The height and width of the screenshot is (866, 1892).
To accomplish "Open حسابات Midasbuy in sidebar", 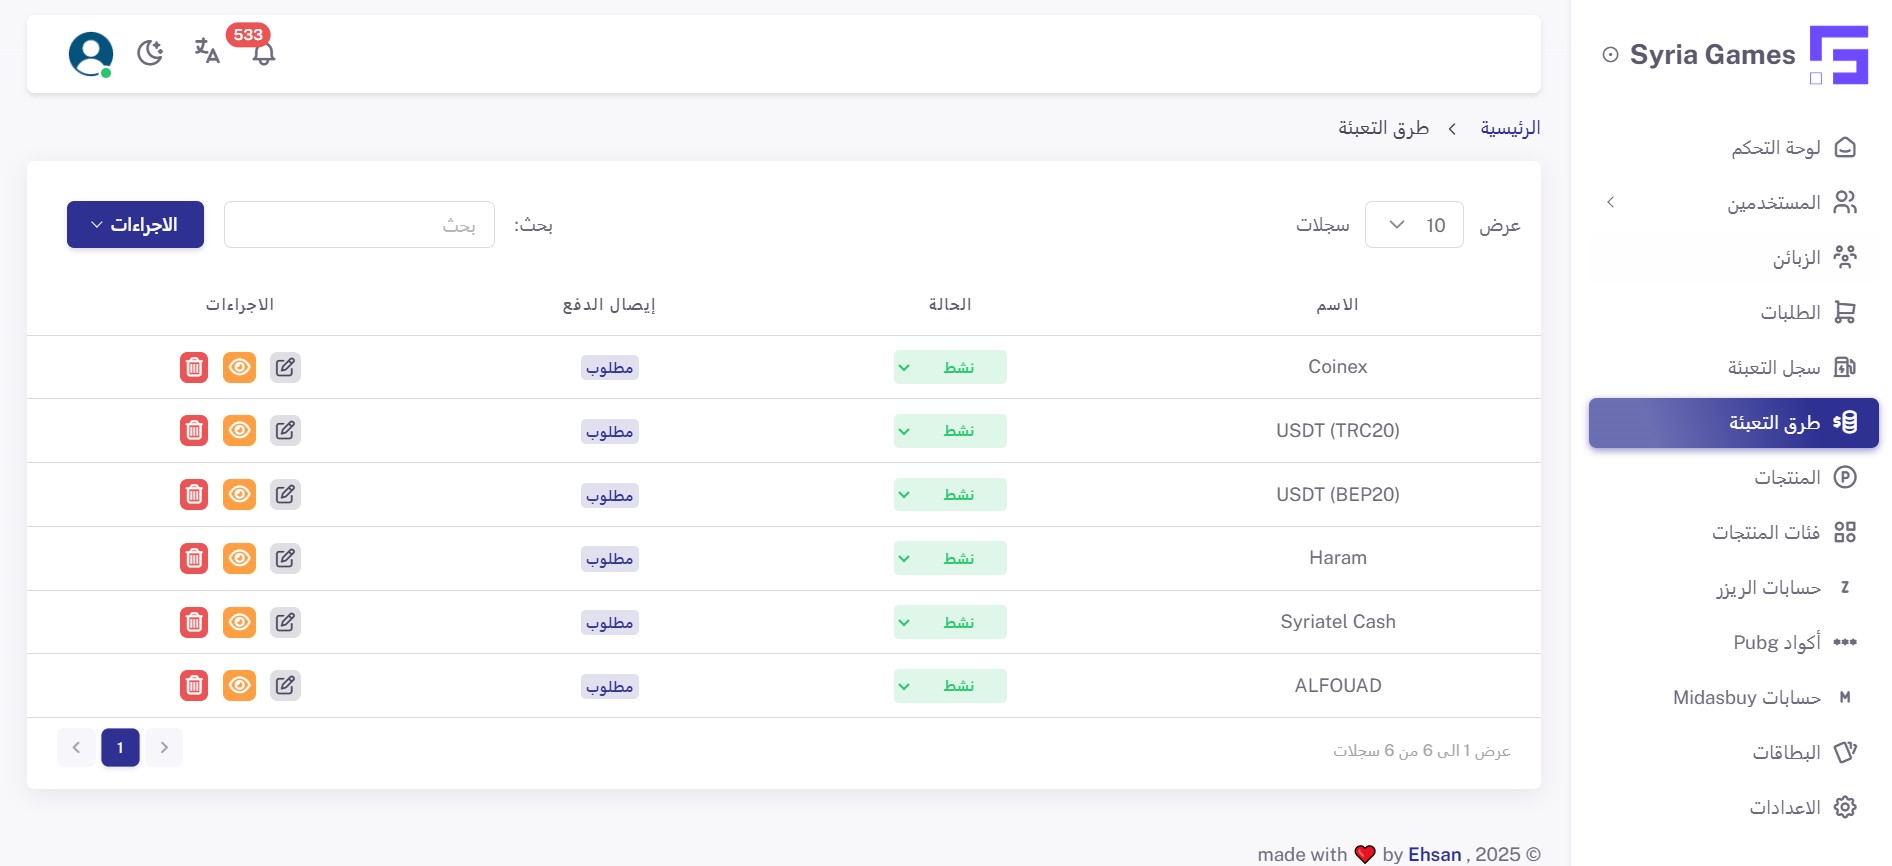I will click(x=1734, y=697).
